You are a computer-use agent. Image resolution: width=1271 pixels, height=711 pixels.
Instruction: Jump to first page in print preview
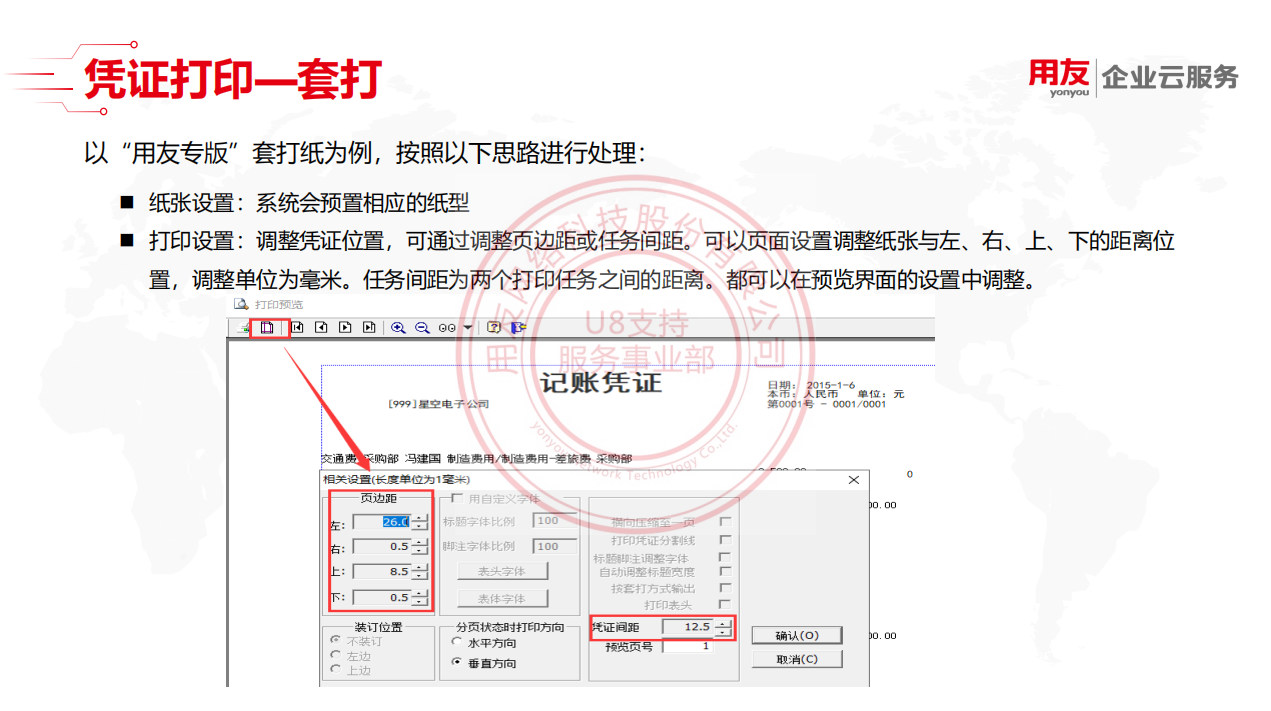[297, 327]
